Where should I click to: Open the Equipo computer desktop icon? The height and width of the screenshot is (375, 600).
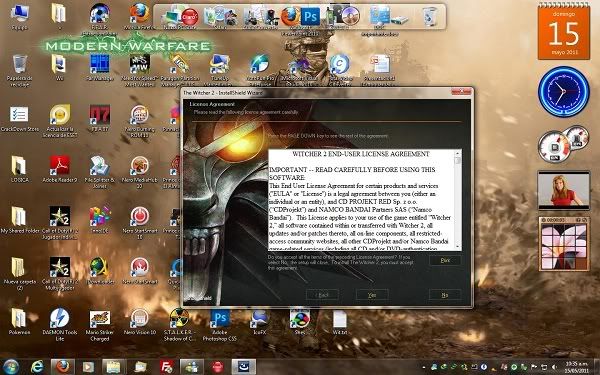[20, 16]
